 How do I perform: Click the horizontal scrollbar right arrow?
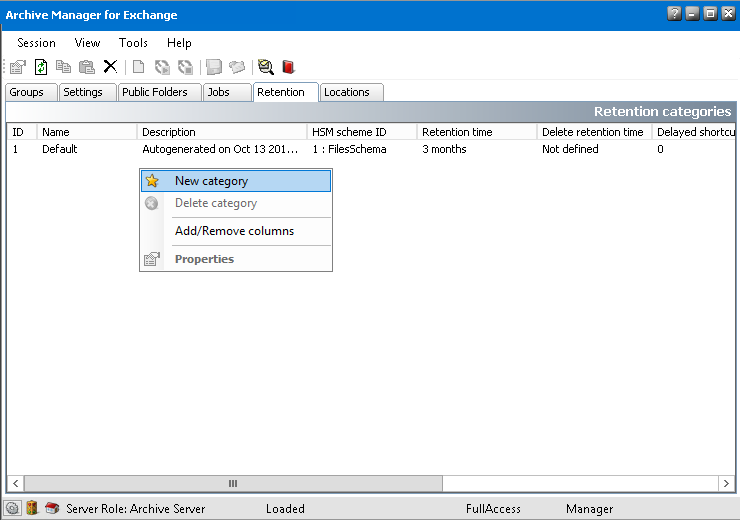pos(726,483)
